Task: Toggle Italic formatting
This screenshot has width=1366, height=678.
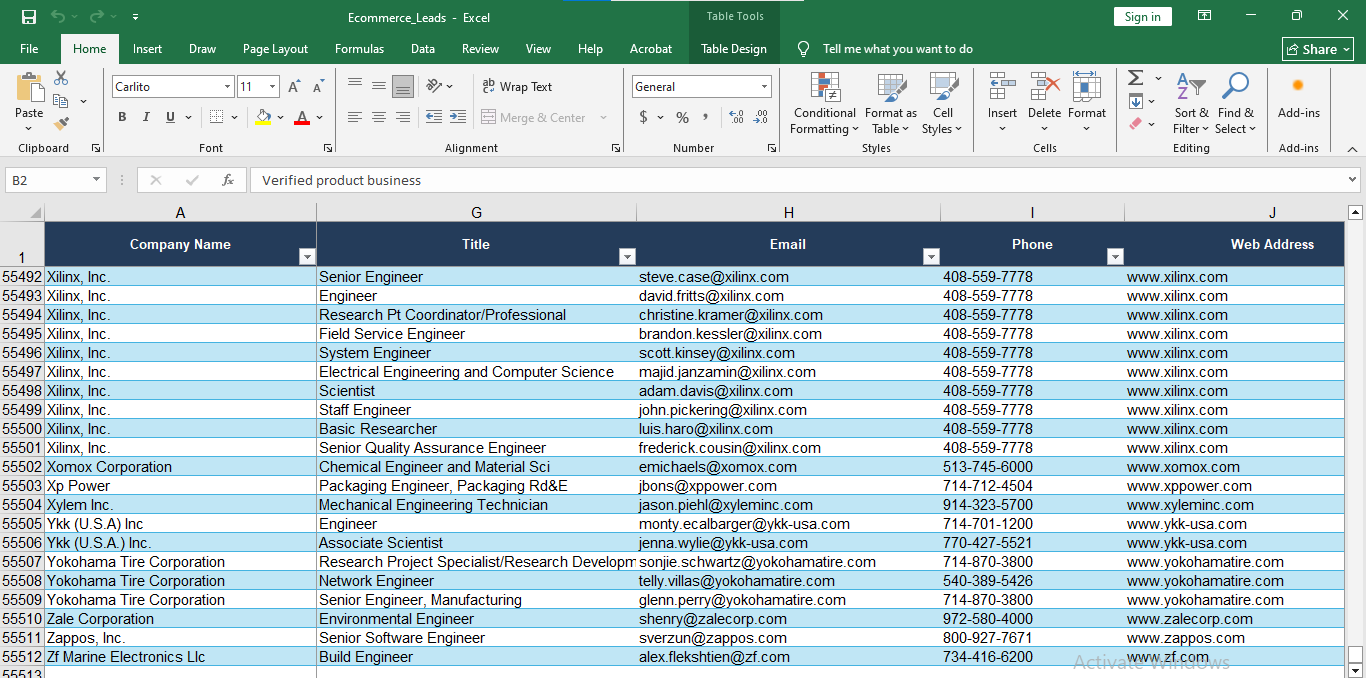Action: [146, 117]
